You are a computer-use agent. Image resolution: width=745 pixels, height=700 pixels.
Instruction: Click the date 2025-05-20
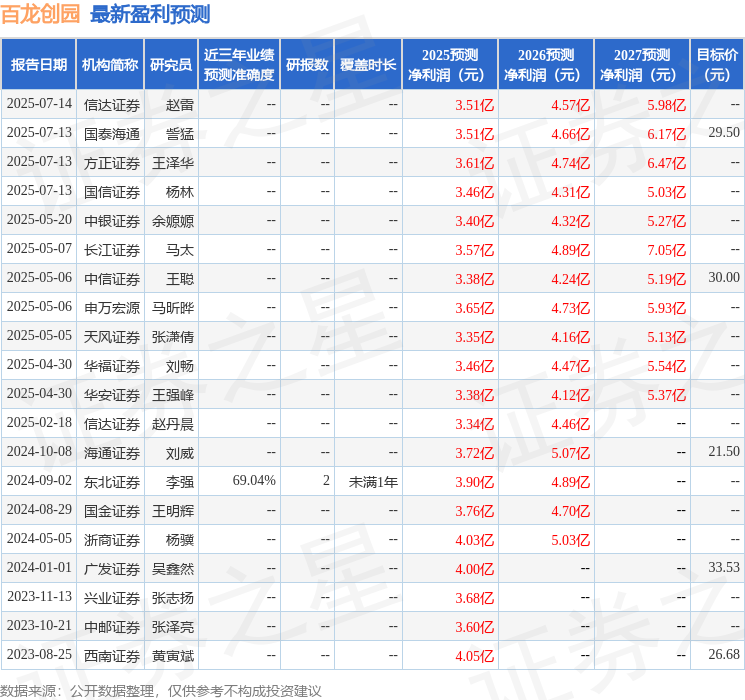[39, 220]
